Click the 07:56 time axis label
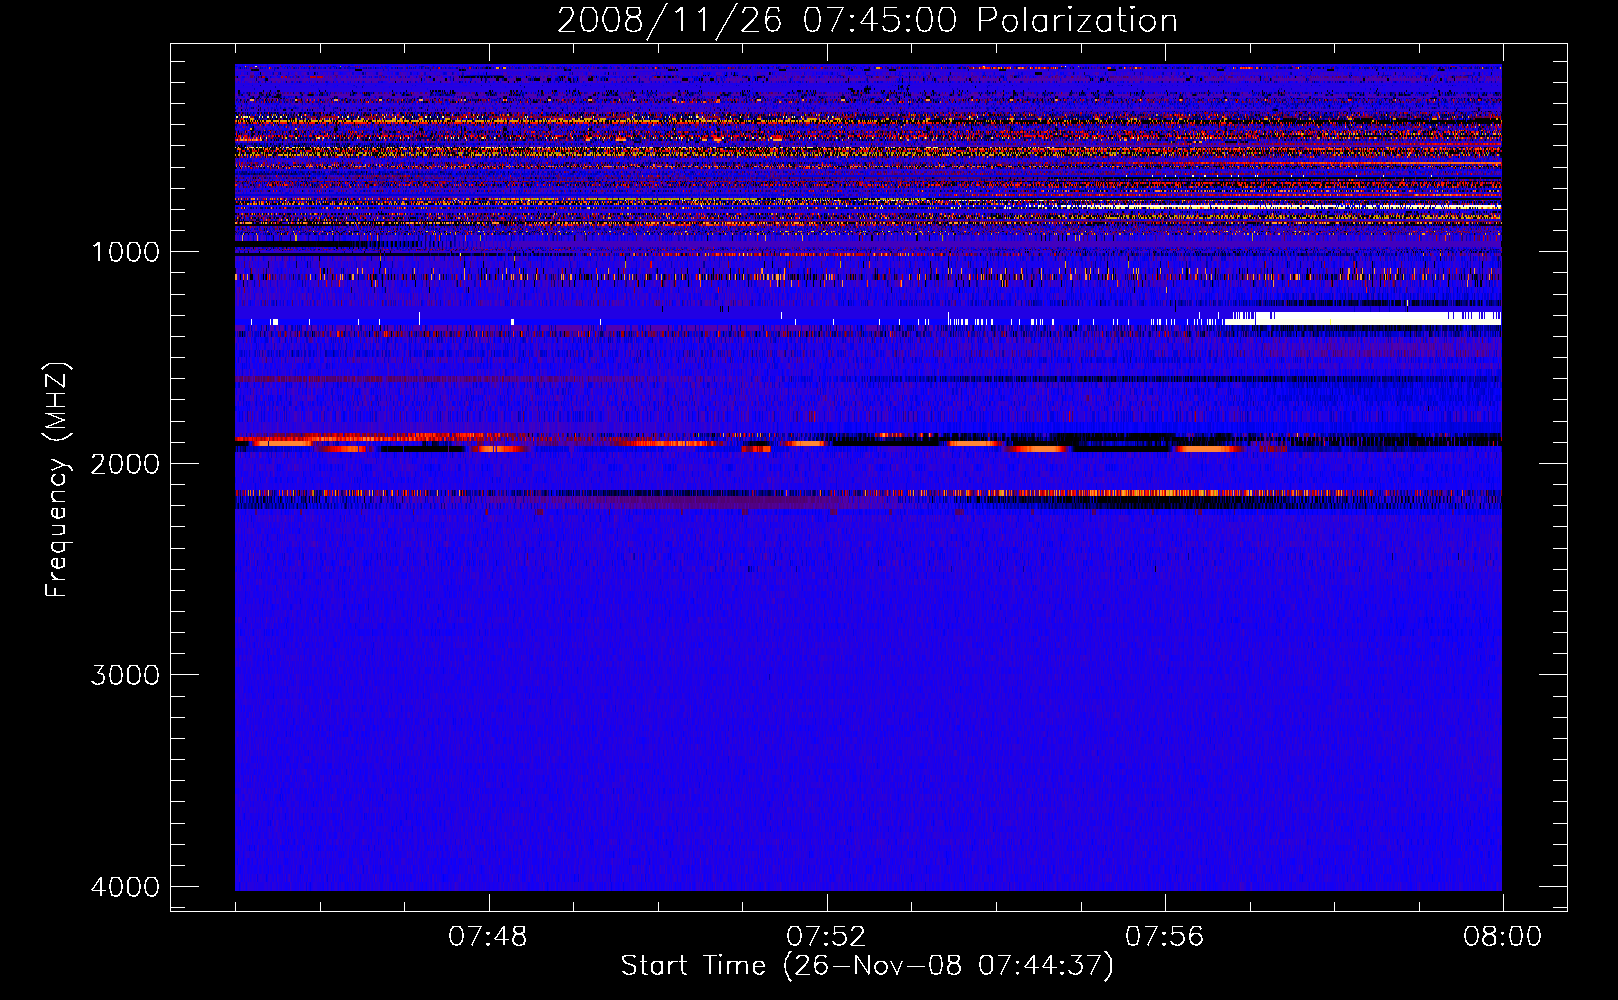The image size is (1618, 1000). coord(1164,937)
